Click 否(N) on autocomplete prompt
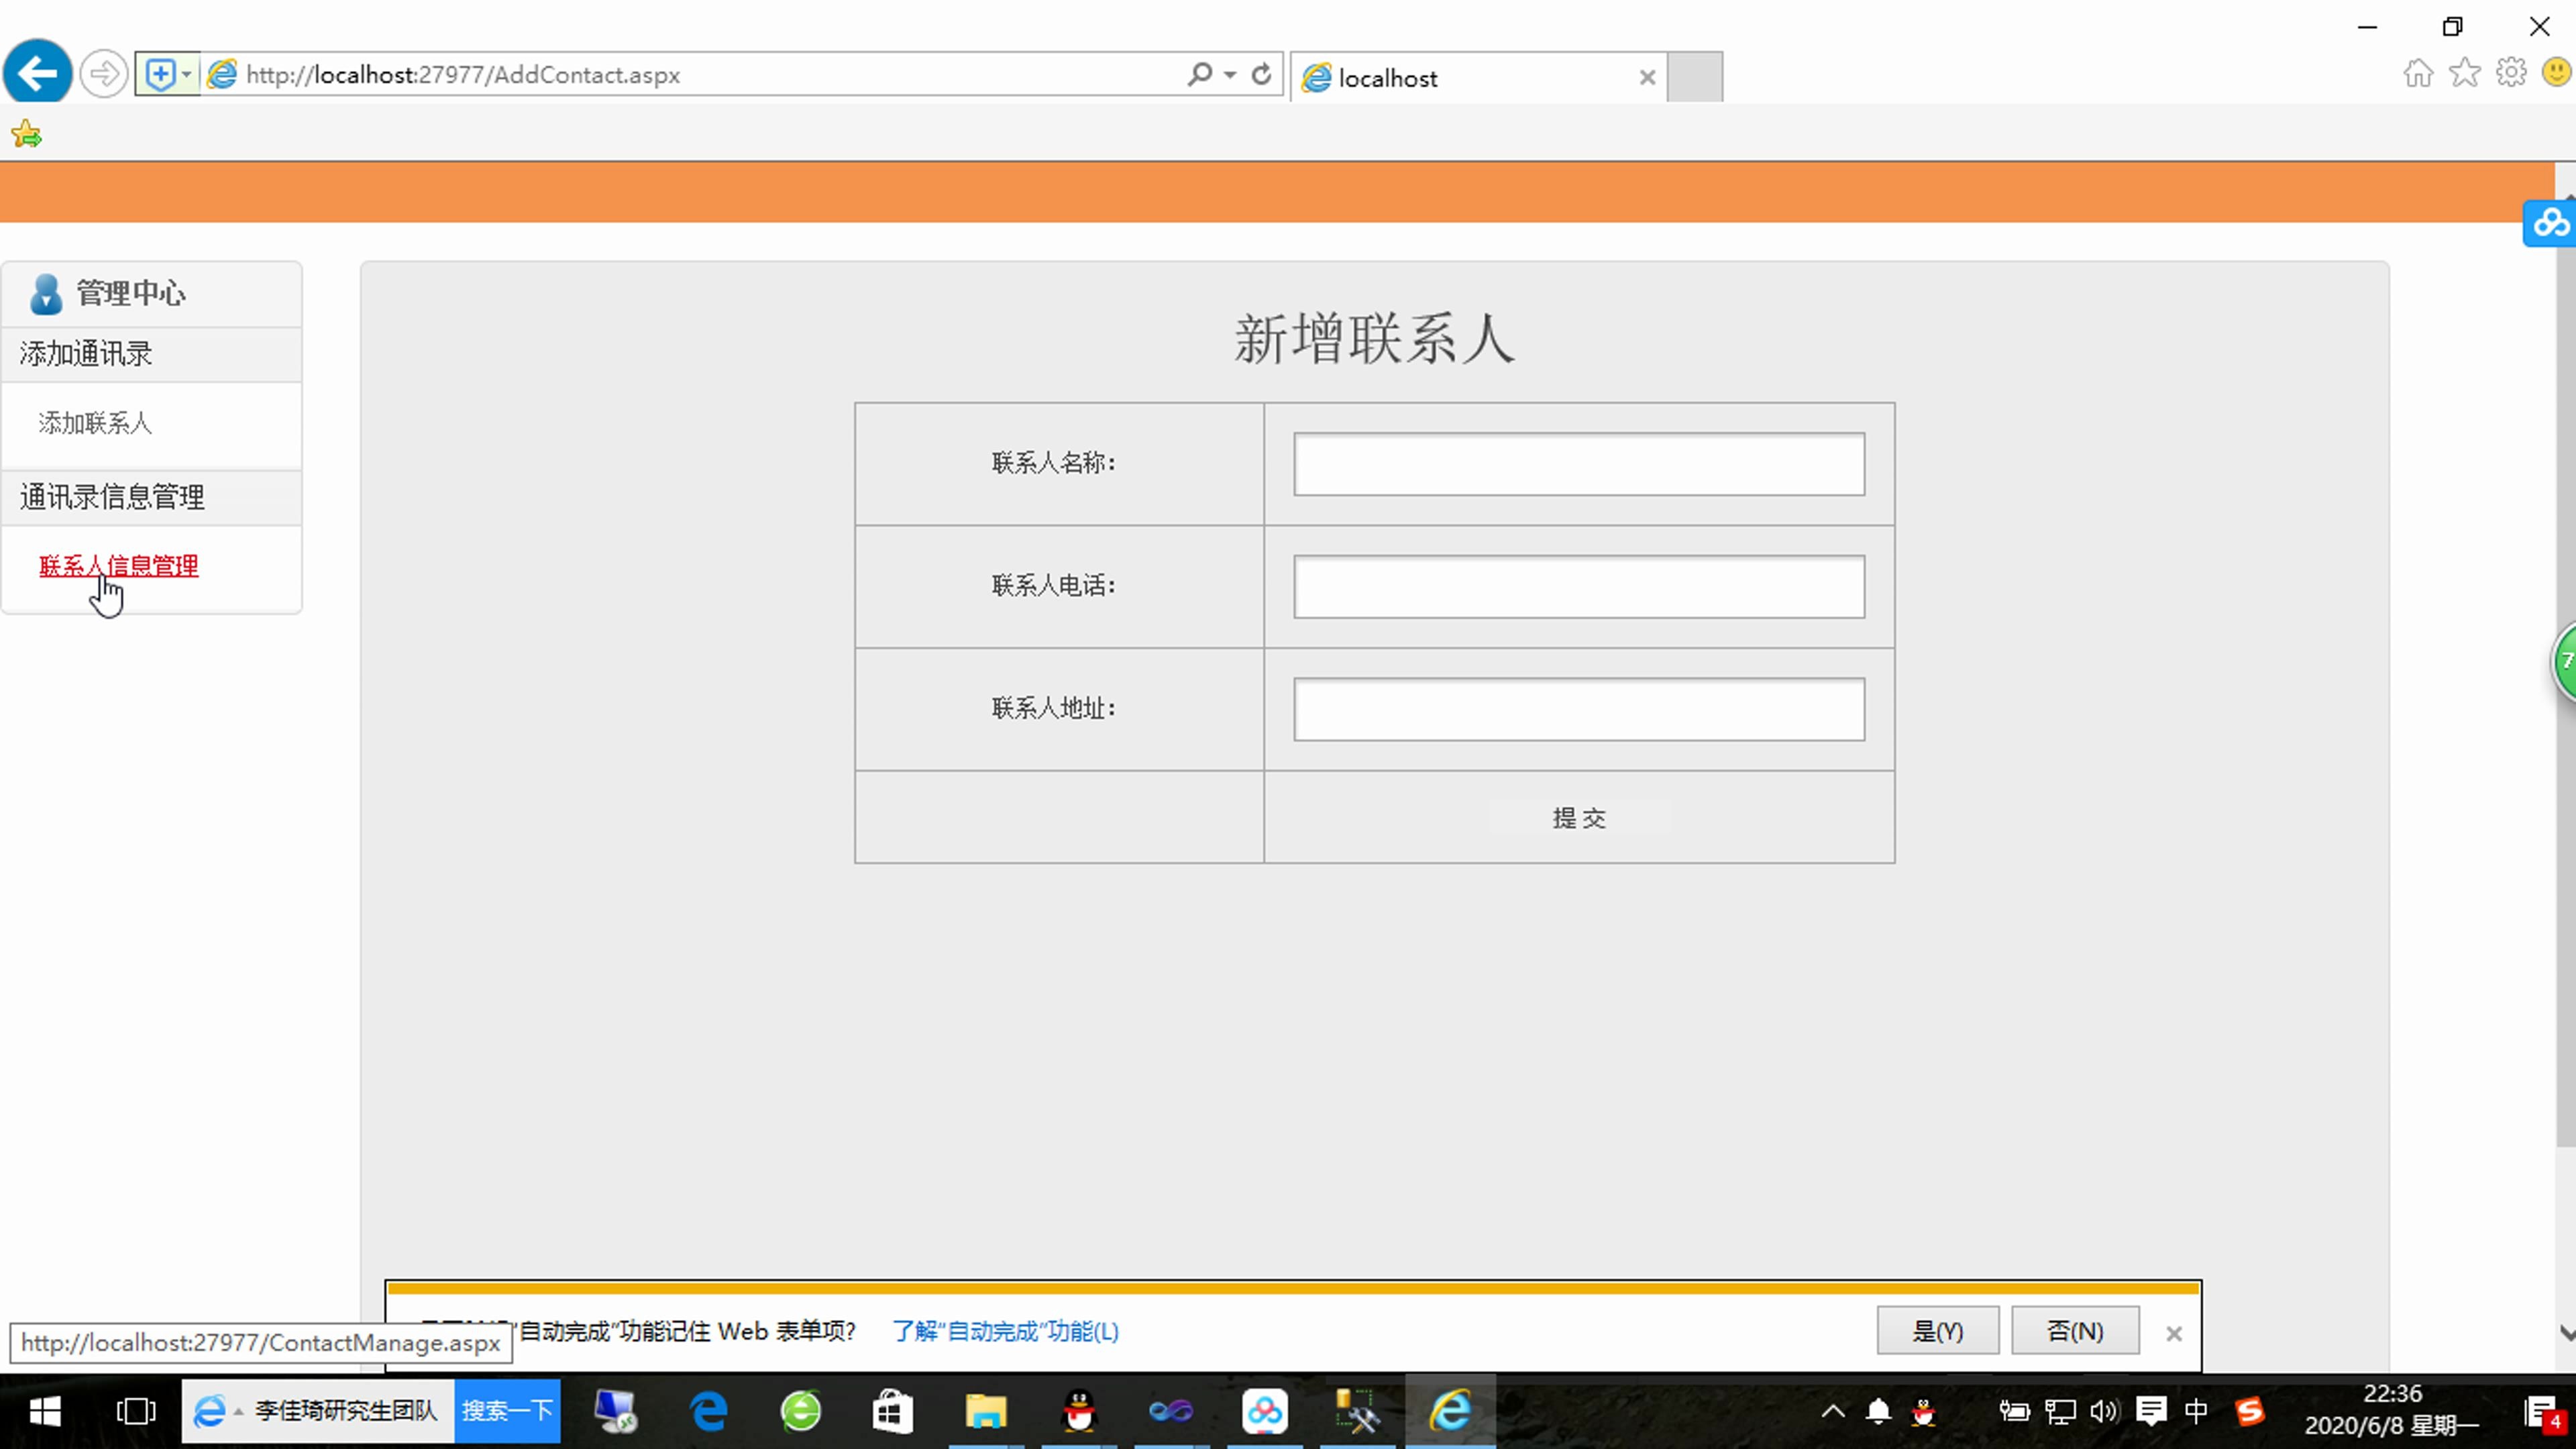The image size is (2576, 1449). (2075, 1331)
